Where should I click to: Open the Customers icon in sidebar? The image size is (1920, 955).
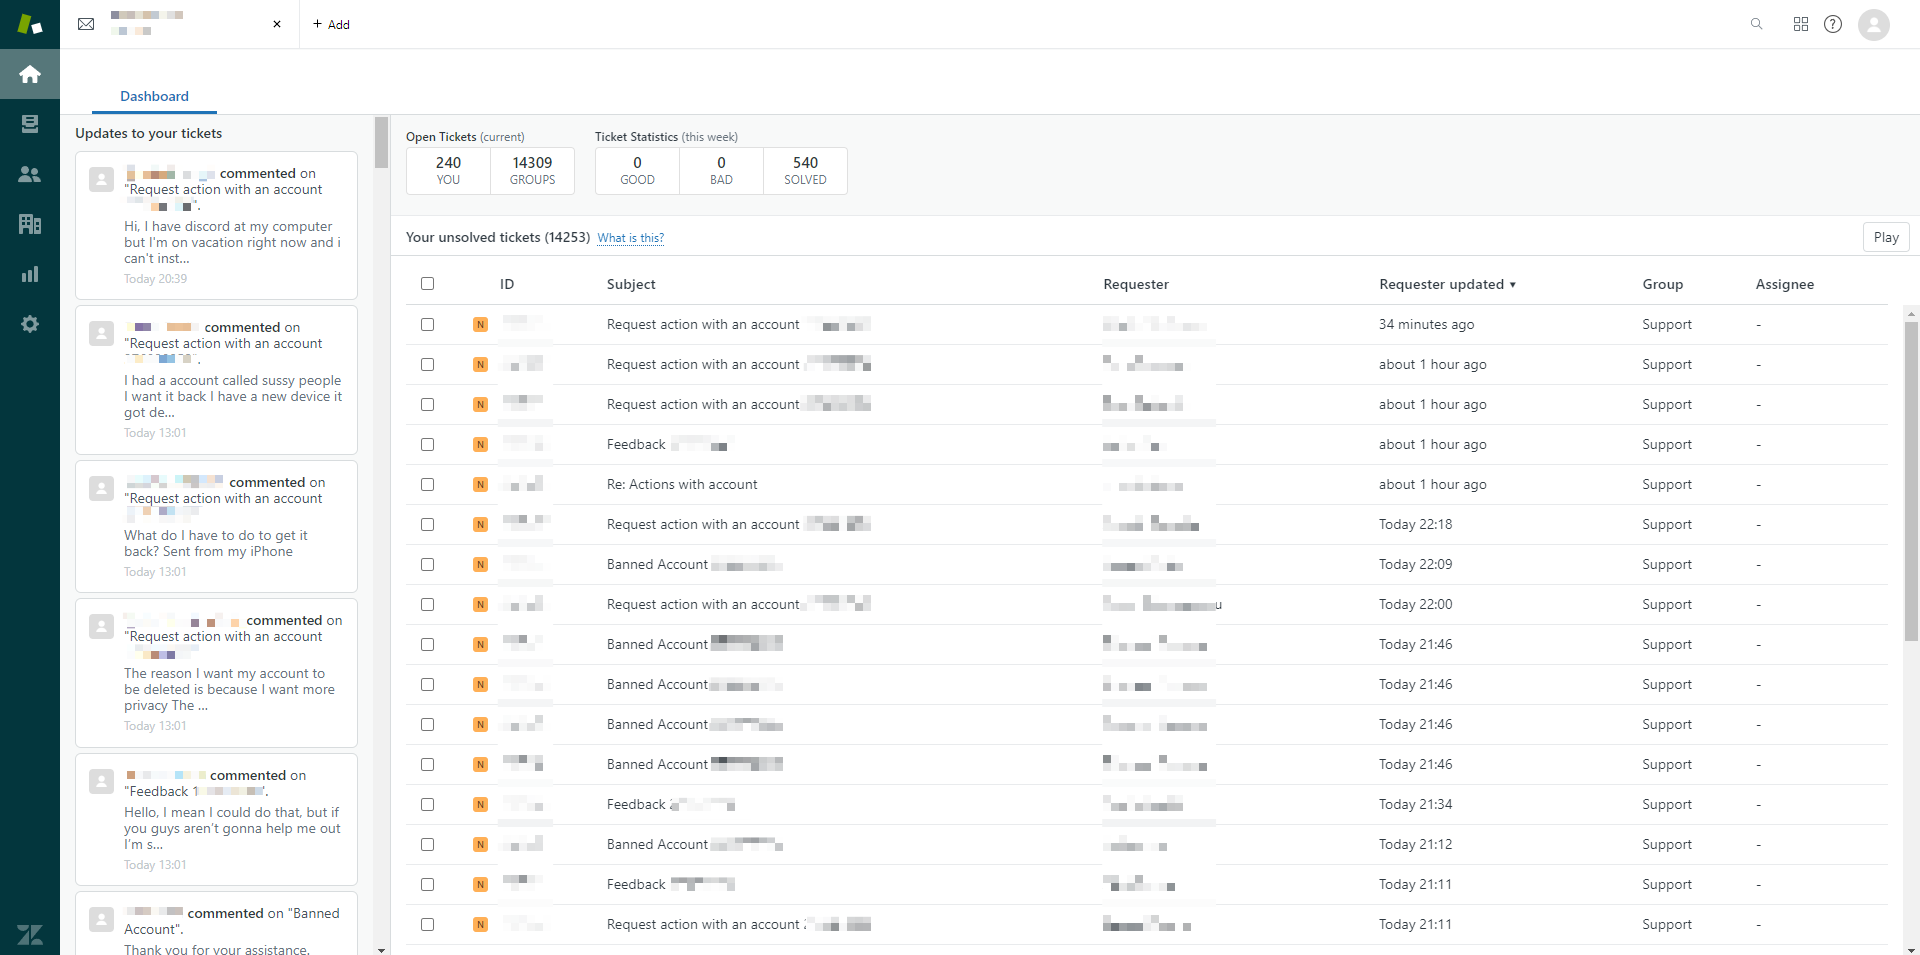coord(30,174)
